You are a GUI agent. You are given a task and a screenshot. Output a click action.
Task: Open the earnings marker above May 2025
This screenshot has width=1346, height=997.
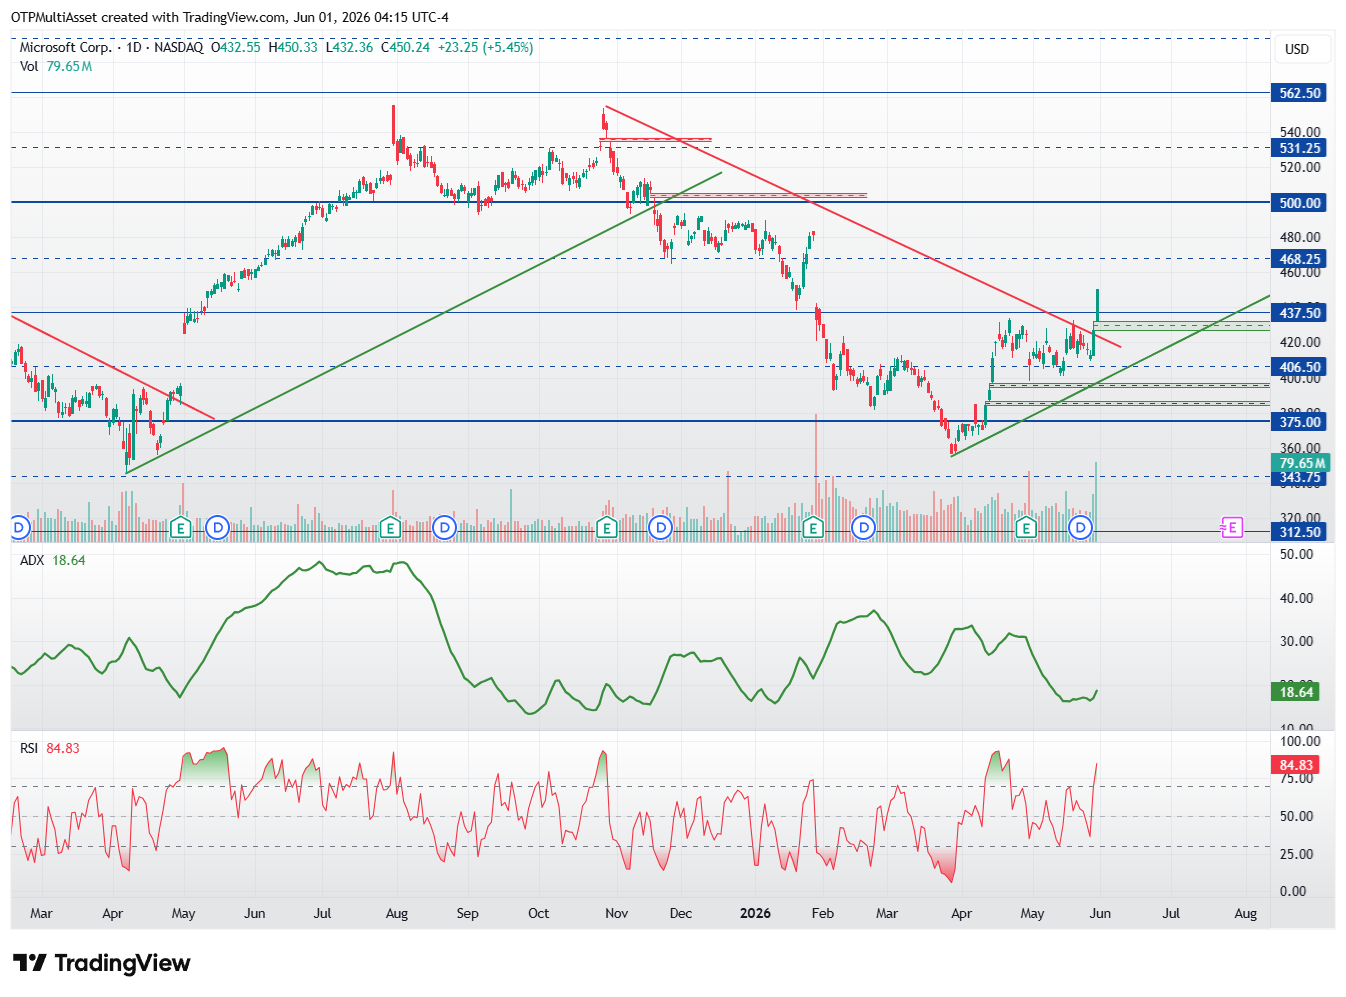click(181, 527)
